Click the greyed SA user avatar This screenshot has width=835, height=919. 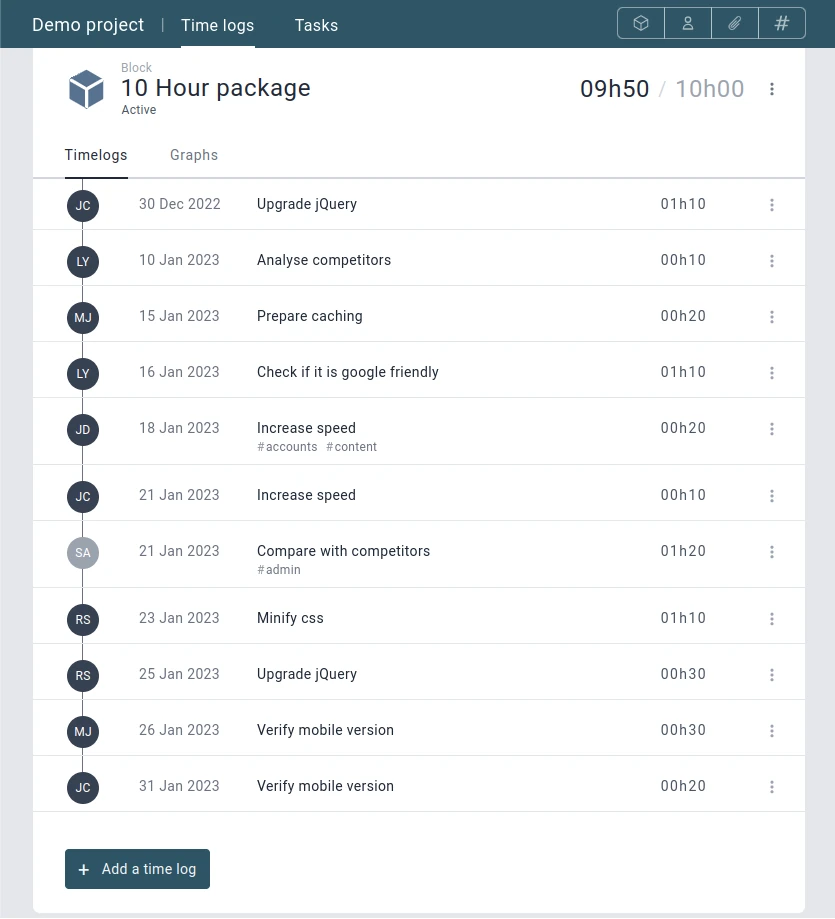83,553
